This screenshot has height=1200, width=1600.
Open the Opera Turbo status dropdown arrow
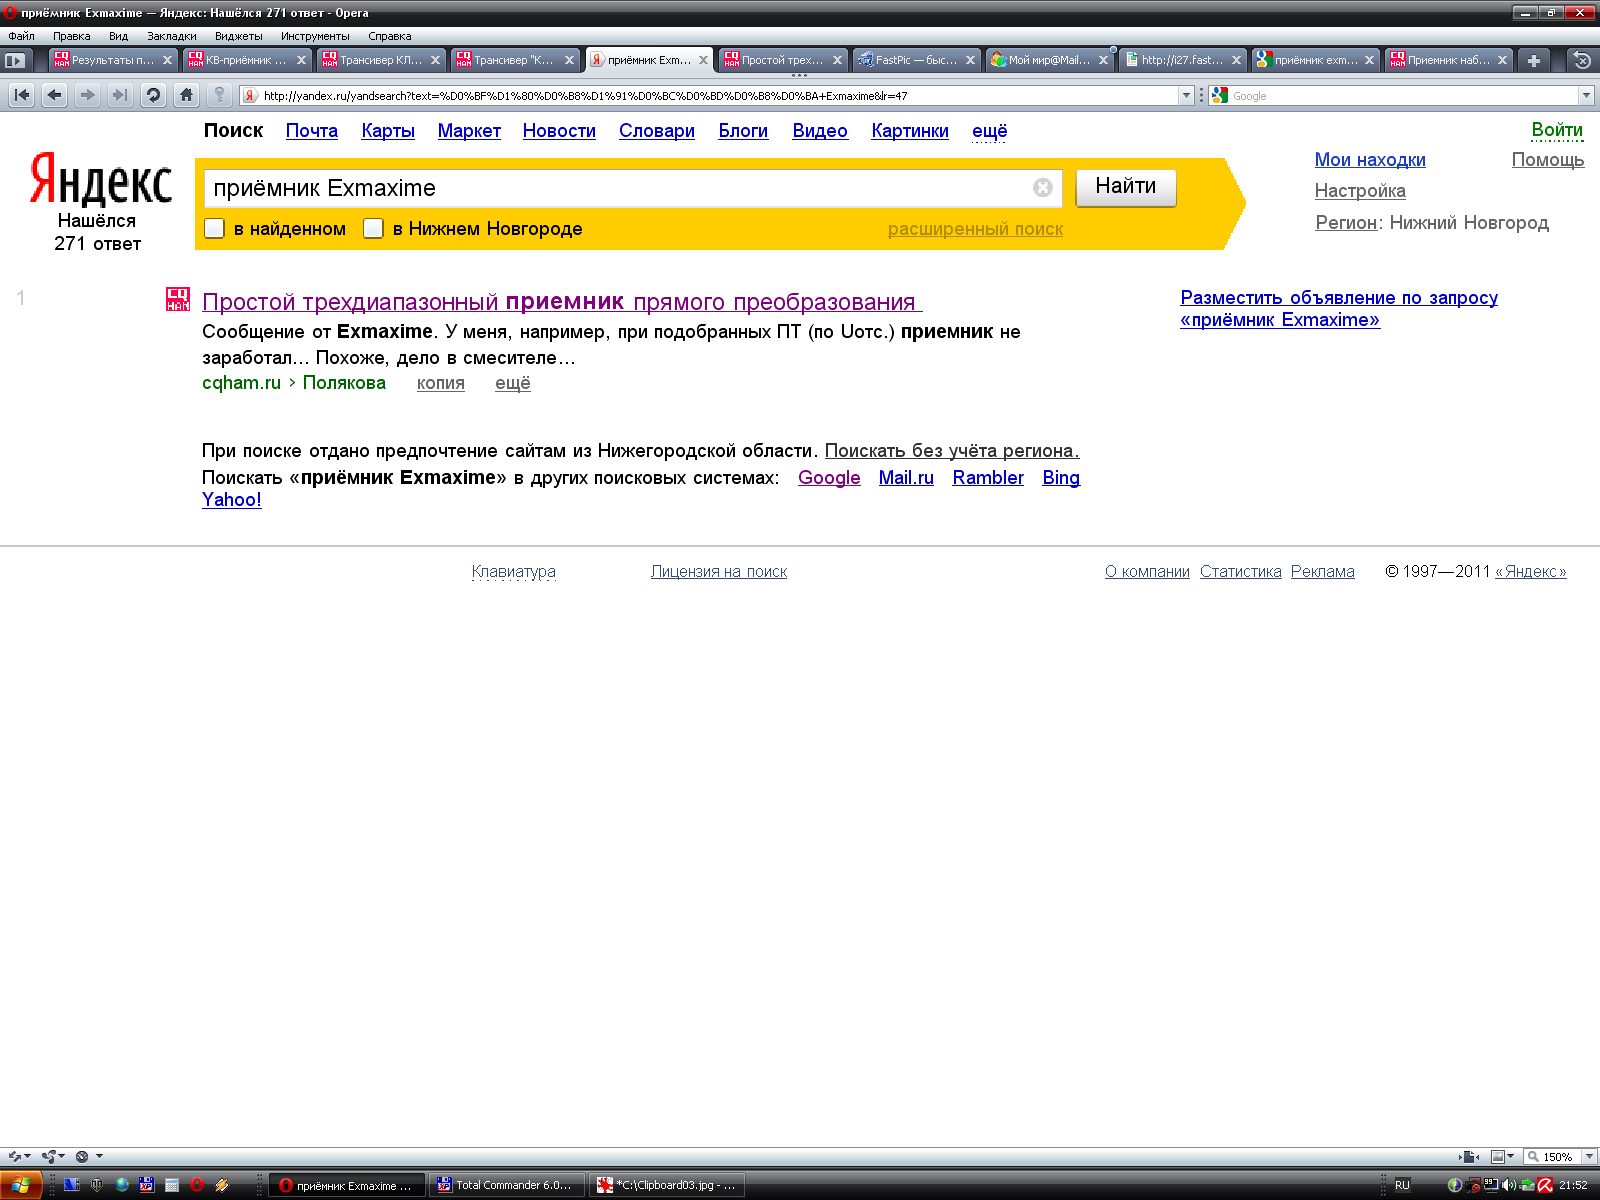[99, 1156]
